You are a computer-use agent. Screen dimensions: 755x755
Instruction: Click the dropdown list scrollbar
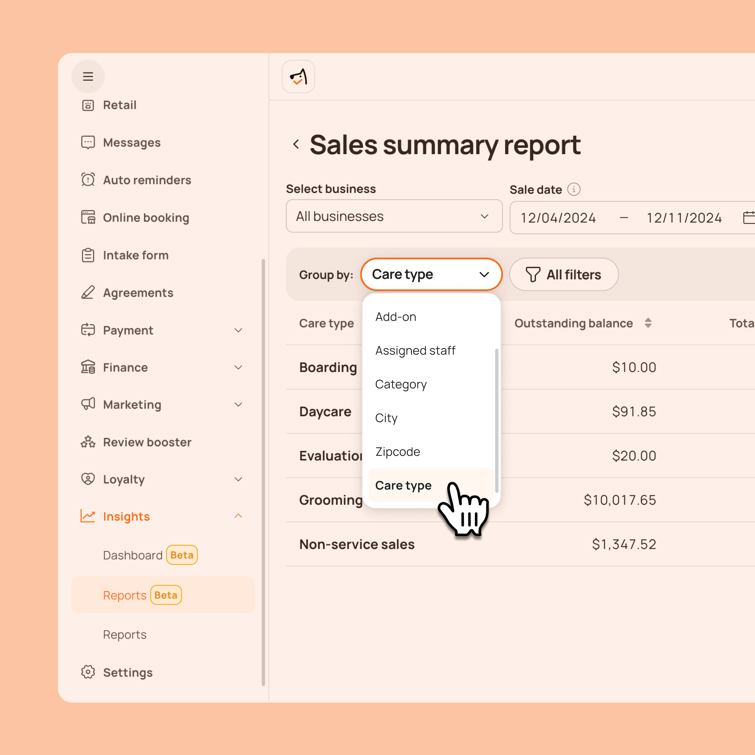click(x=496, y=420)
